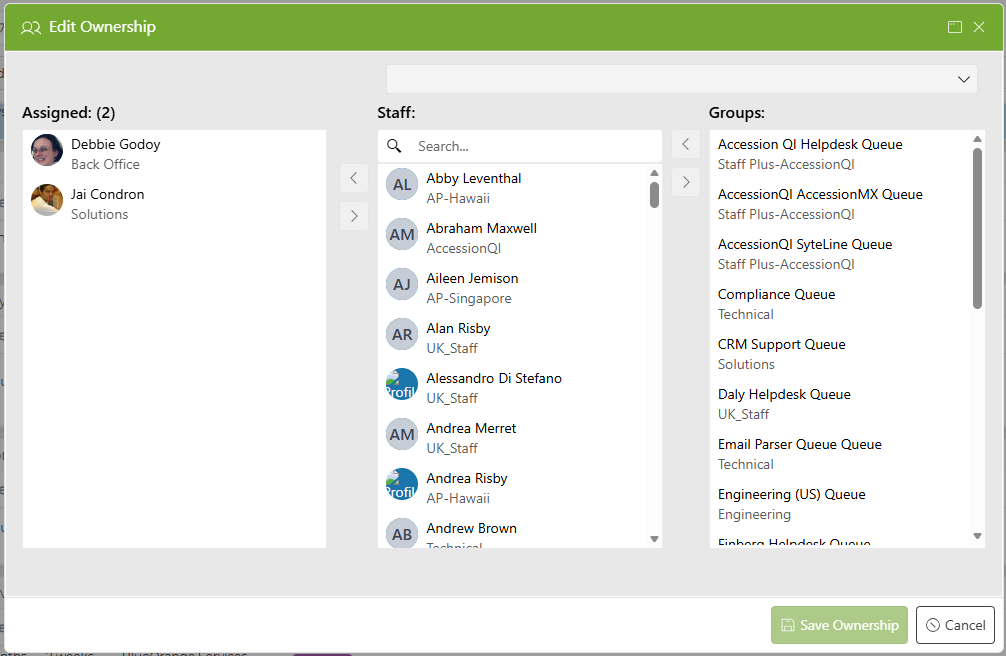Viewport: 1006px width, 656px height.
Task: Move group to Assigned with left arrow
Action: 686,144
